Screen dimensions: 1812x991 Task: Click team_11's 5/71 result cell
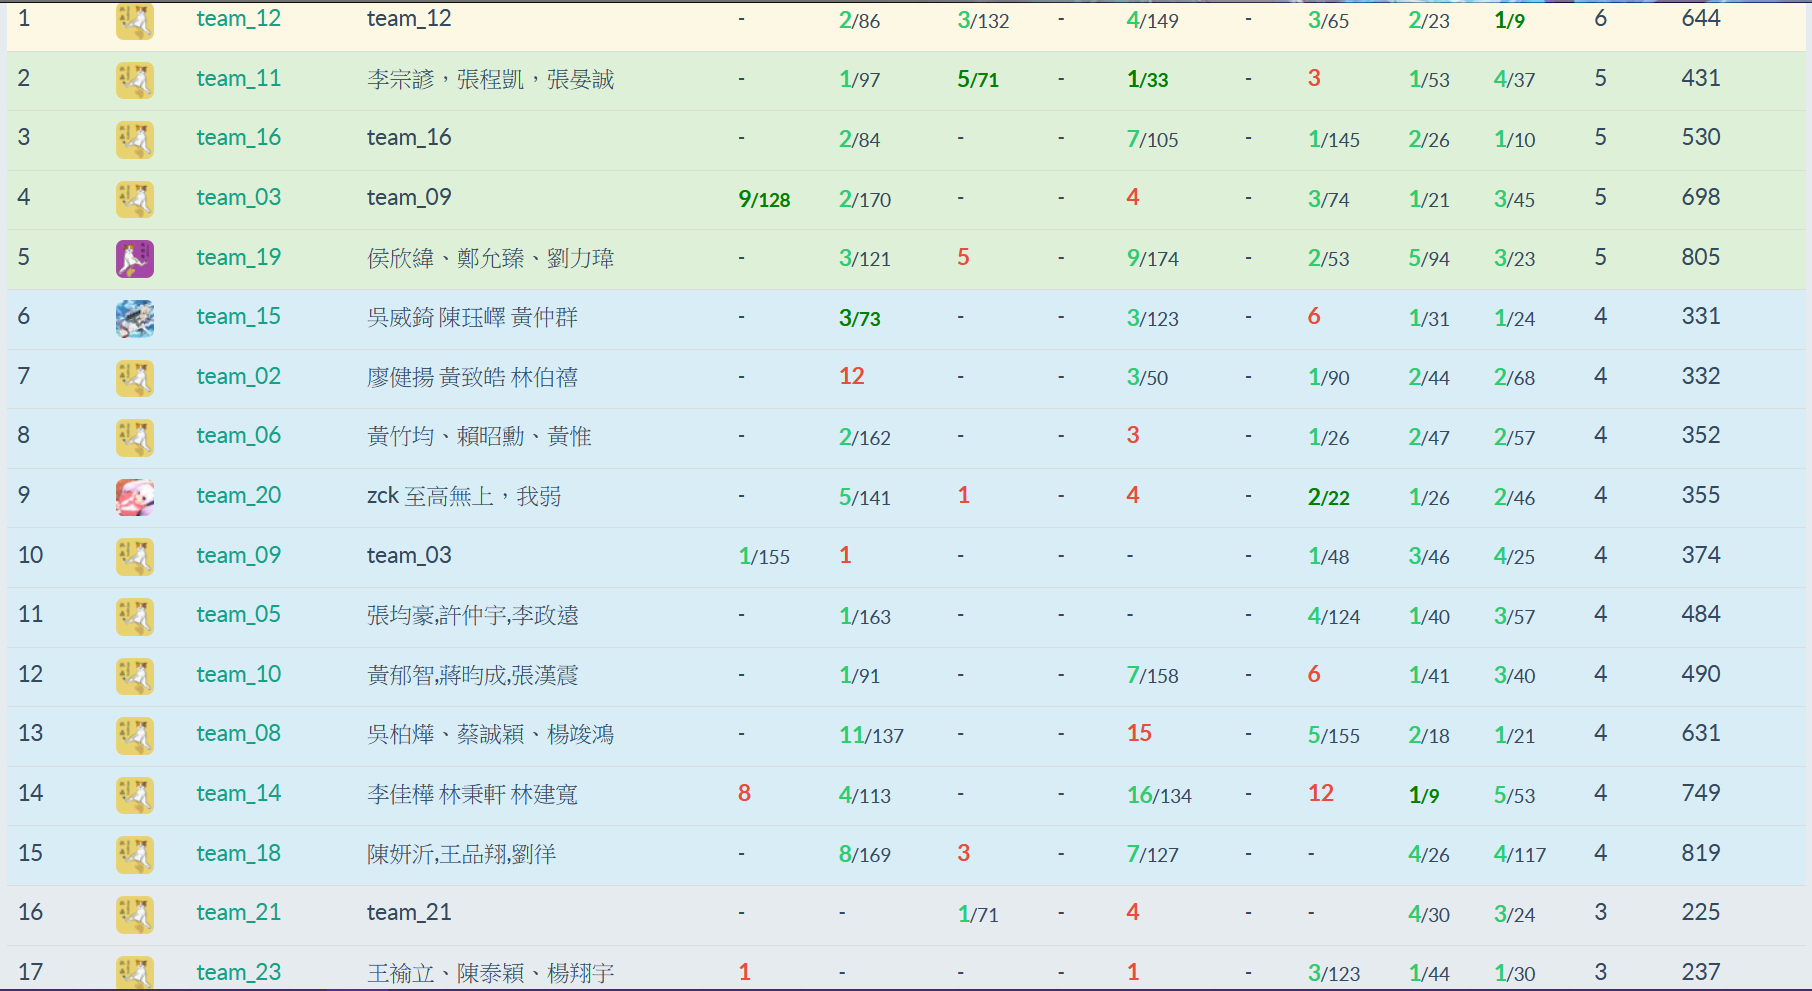tap(978, 80)
